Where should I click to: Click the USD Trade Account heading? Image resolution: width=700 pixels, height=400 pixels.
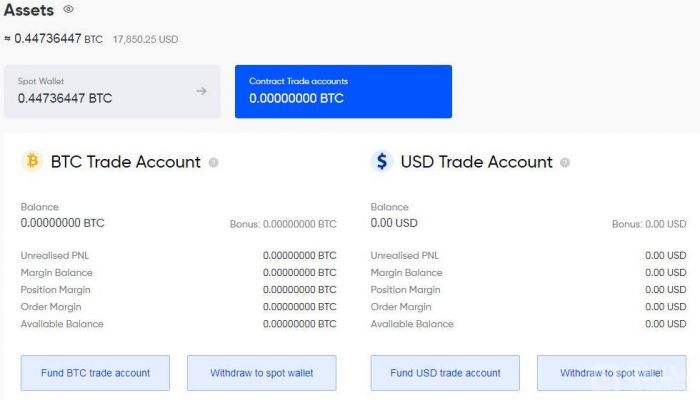click(x=476, y=162)
